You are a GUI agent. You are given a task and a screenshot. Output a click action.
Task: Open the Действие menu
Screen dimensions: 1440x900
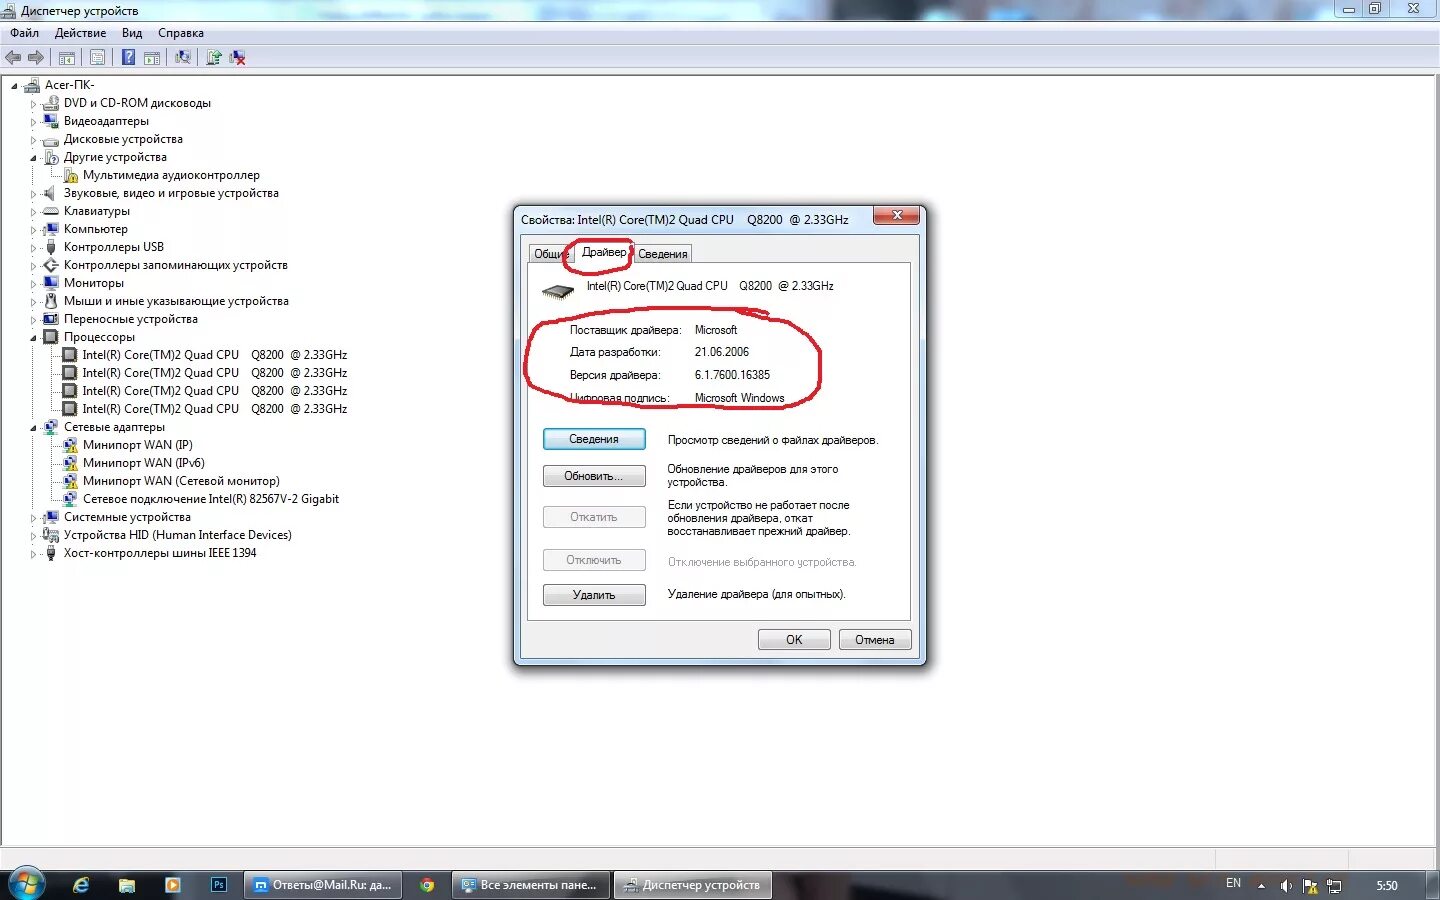pyautogui.click(x=80, y=33)
